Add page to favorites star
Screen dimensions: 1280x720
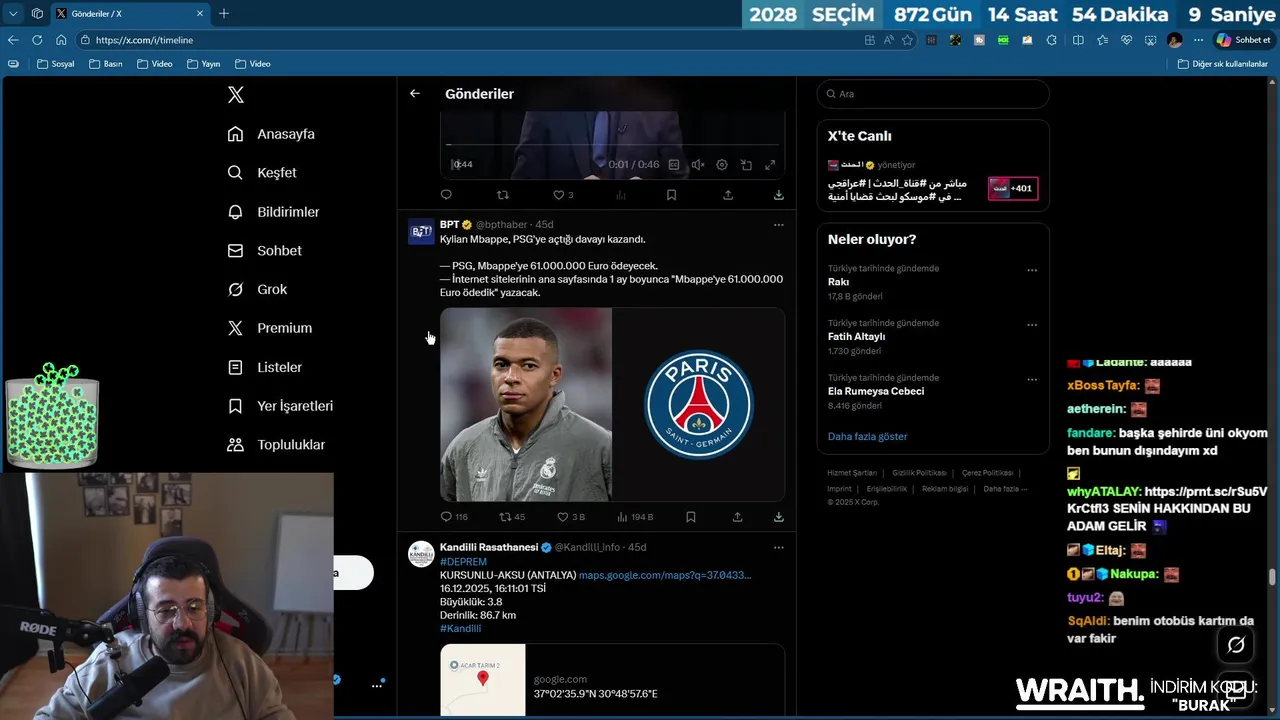(x=907, y=40)
